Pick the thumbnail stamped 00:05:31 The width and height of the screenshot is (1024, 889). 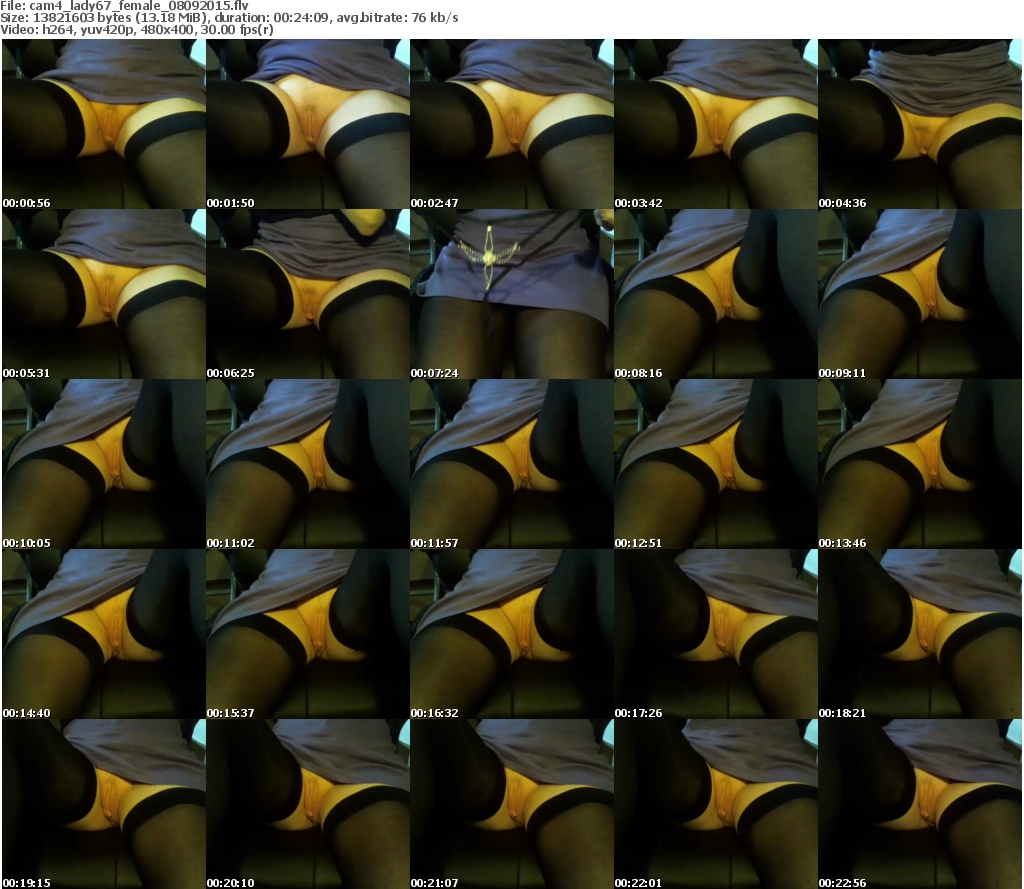(x=104, y=294)
